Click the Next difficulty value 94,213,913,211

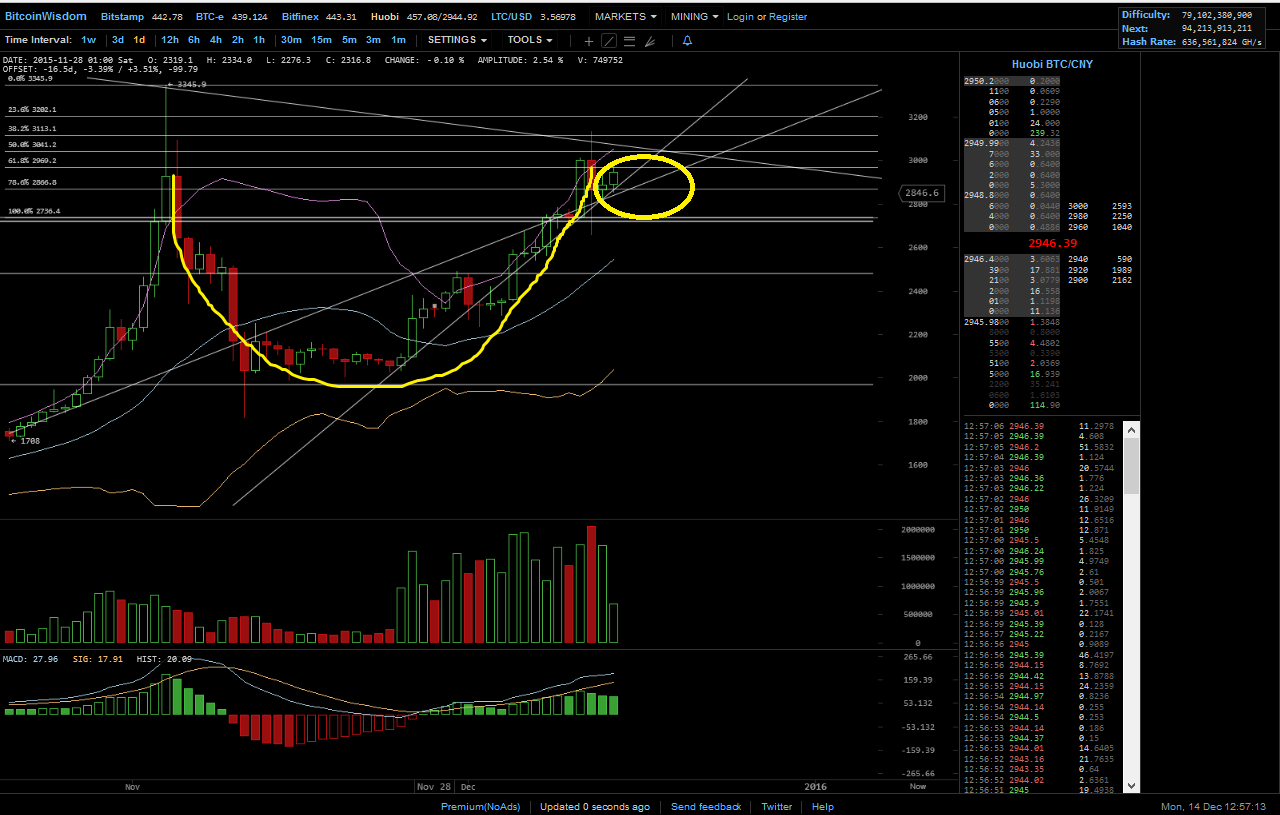tap(1217, 29)
